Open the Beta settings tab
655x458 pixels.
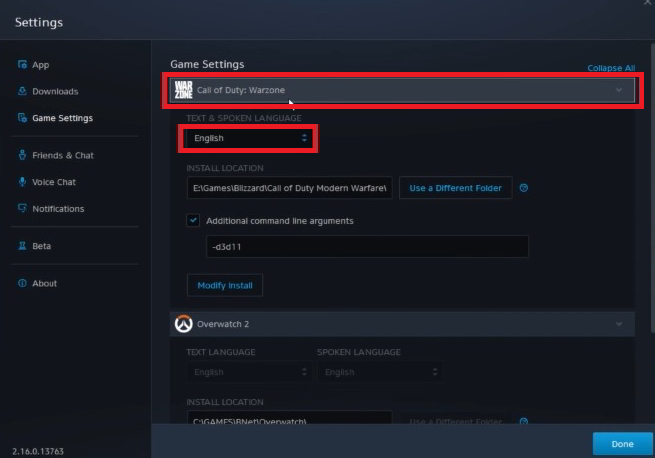point(41,246)
